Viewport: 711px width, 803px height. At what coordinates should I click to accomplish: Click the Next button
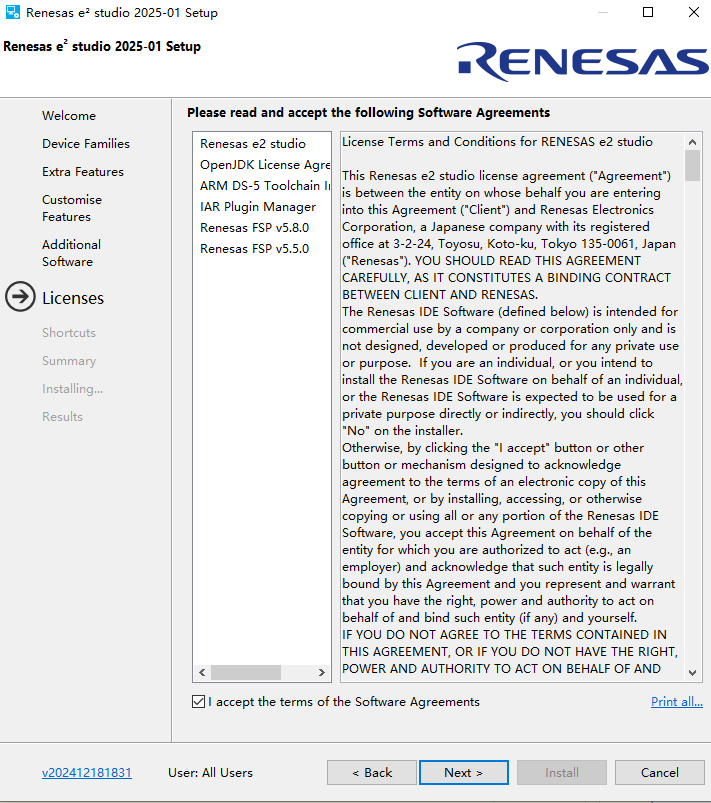(x=464, y=772)
